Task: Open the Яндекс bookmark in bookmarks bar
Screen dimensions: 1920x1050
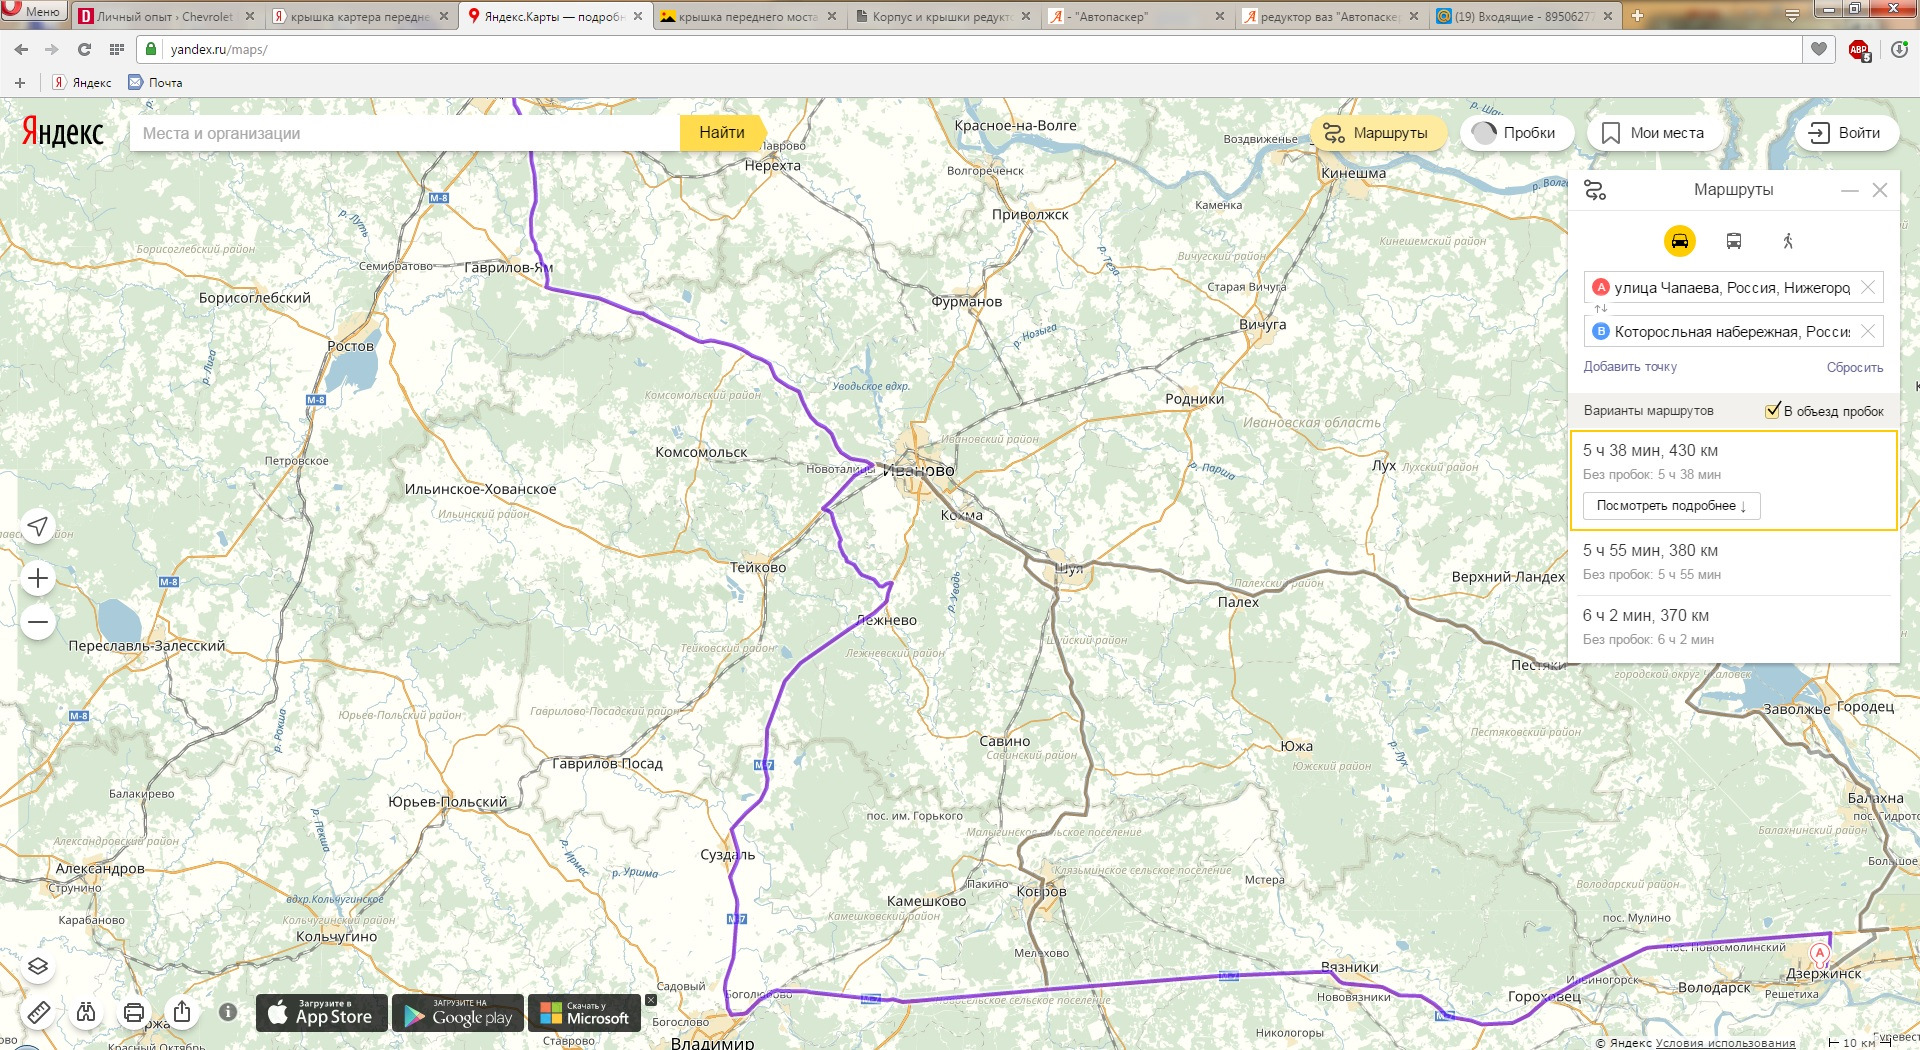Action: point(83,82)
